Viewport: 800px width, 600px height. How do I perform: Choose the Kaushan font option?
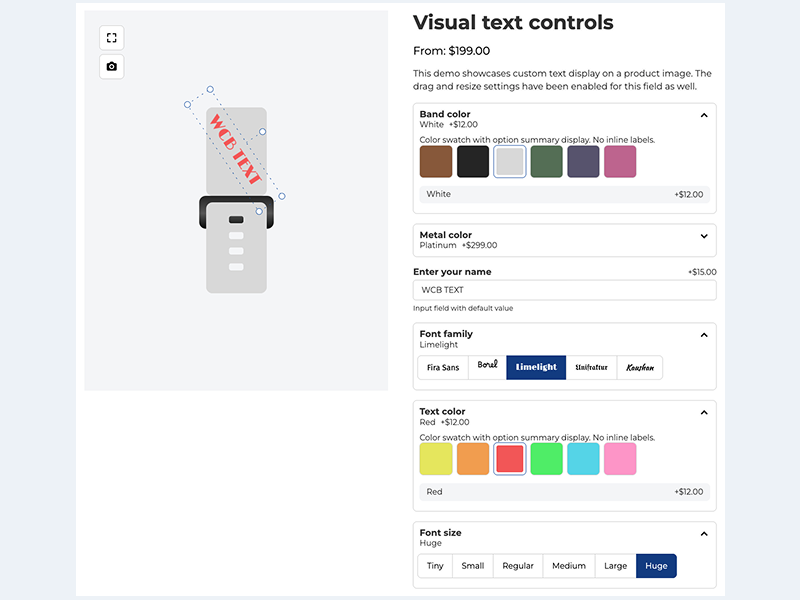(x=640, y=367)
